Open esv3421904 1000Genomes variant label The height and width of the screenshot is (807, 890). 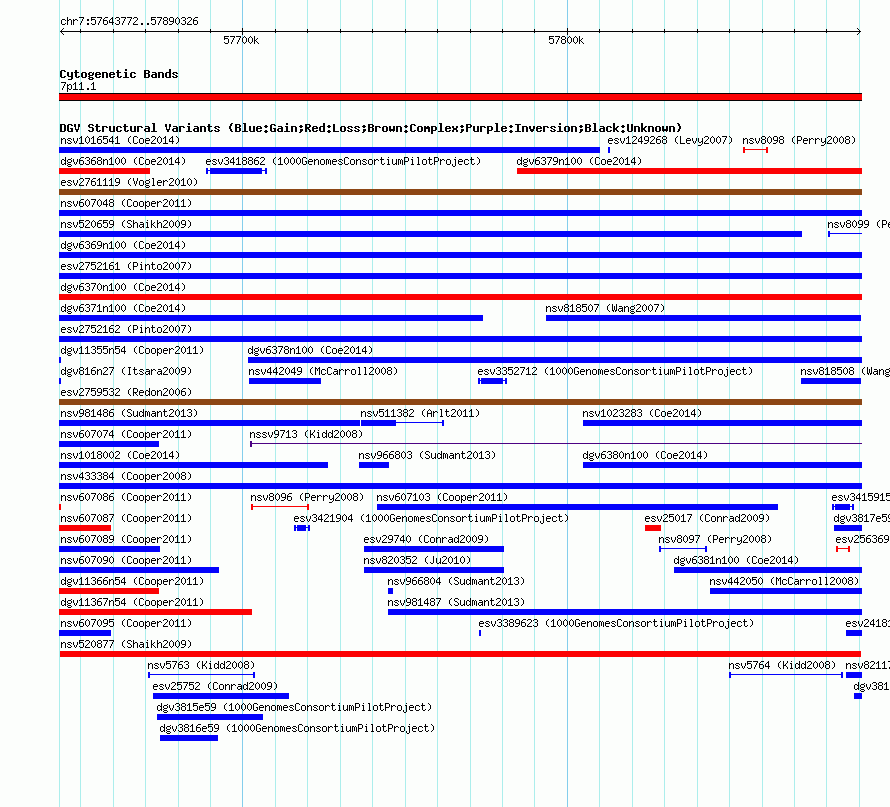click(x=431, y=518)
